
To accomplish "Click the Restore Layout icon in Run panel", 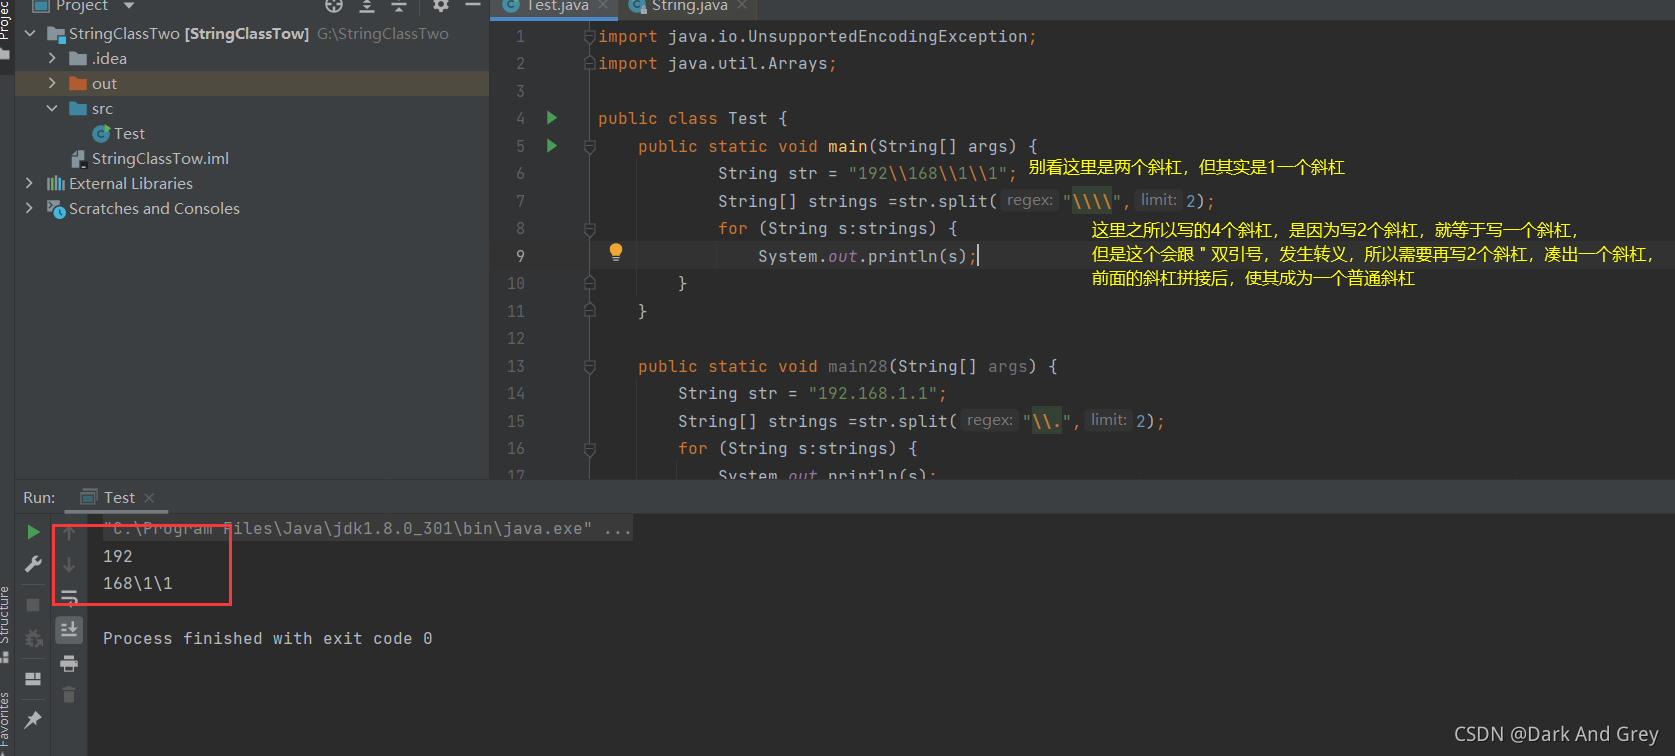I will coord(33,678).
